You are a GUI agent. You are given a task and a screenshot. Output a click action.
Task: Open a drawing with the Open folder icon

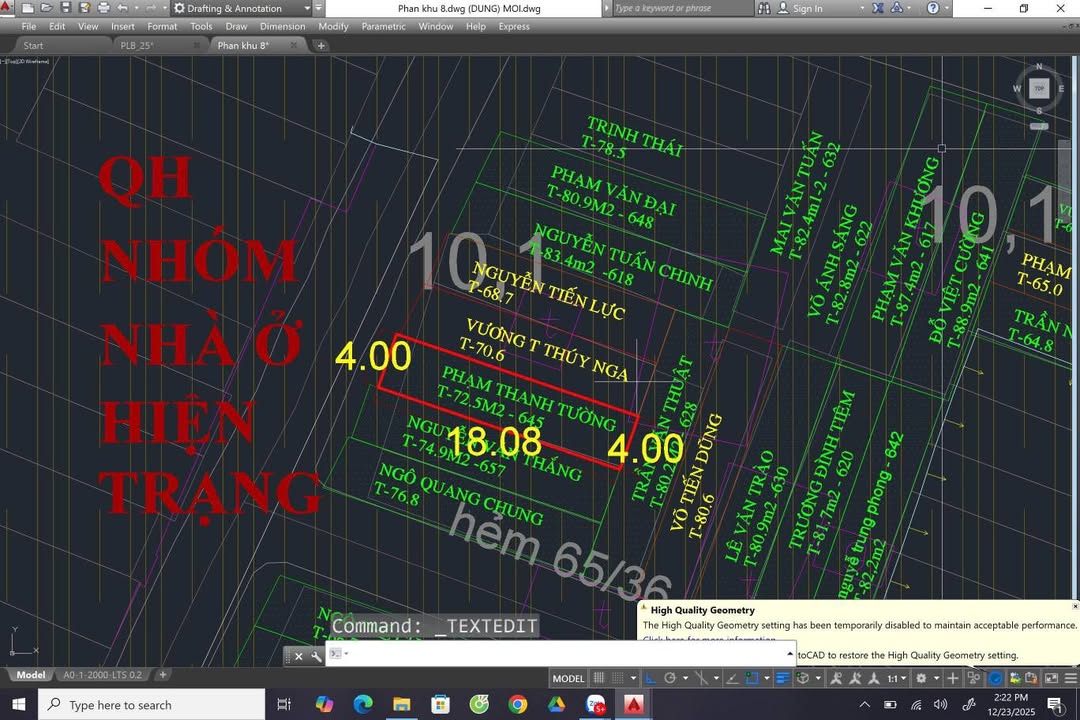[46, 8]
